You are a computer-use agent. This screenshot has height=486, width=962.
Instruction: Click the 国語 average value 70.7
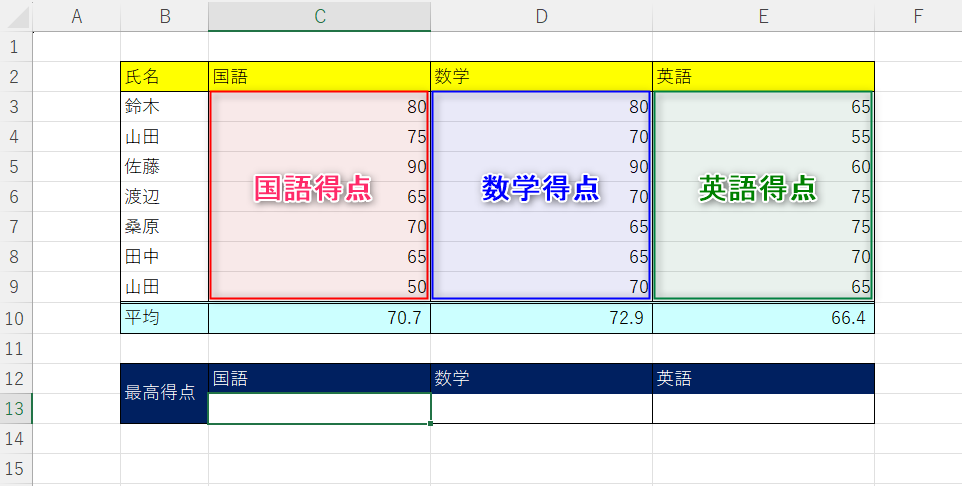coord(320,318)
